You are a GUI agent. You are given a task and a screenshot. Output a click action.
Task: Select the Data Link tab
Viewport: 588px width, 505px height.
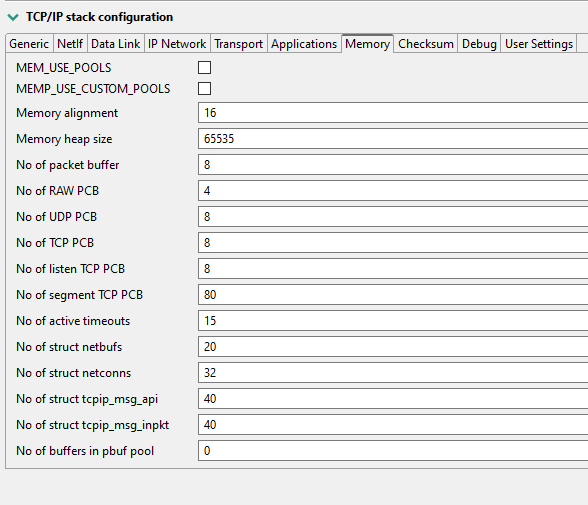[116, 44]
